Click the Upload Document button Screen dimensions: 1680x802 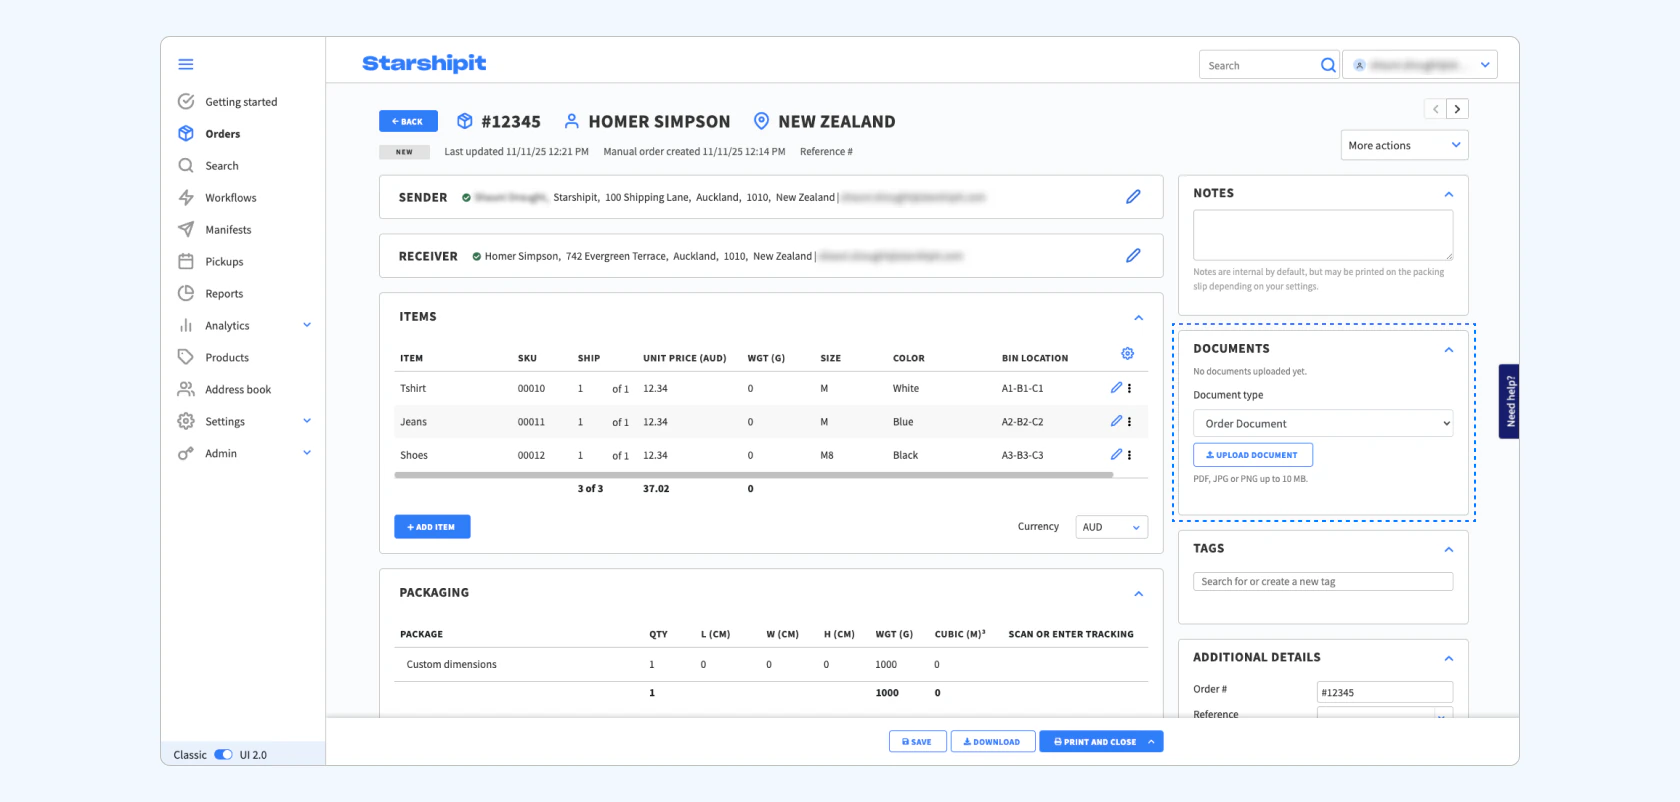tap(1252, 455)
